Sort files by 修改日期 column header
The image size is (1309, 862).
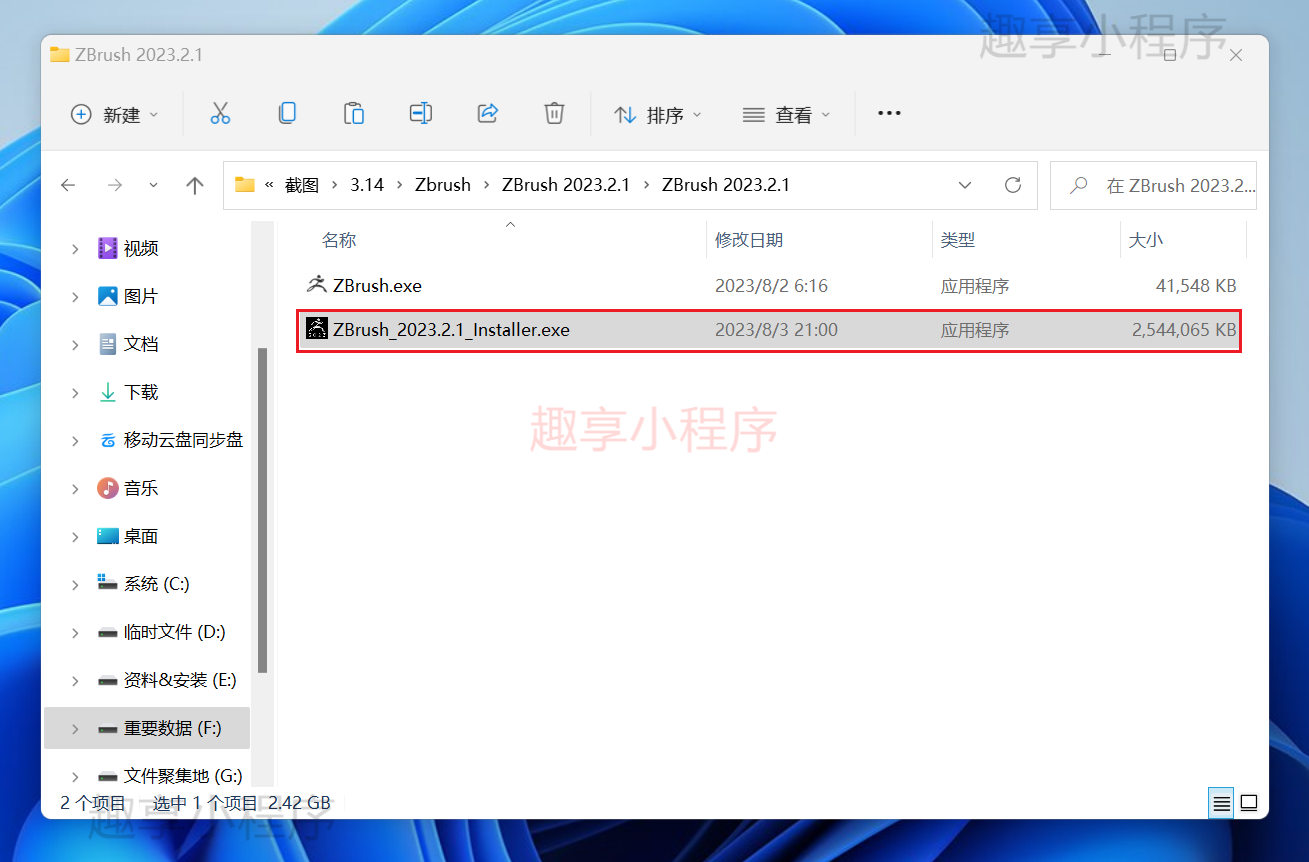click(x=749, y=240)
